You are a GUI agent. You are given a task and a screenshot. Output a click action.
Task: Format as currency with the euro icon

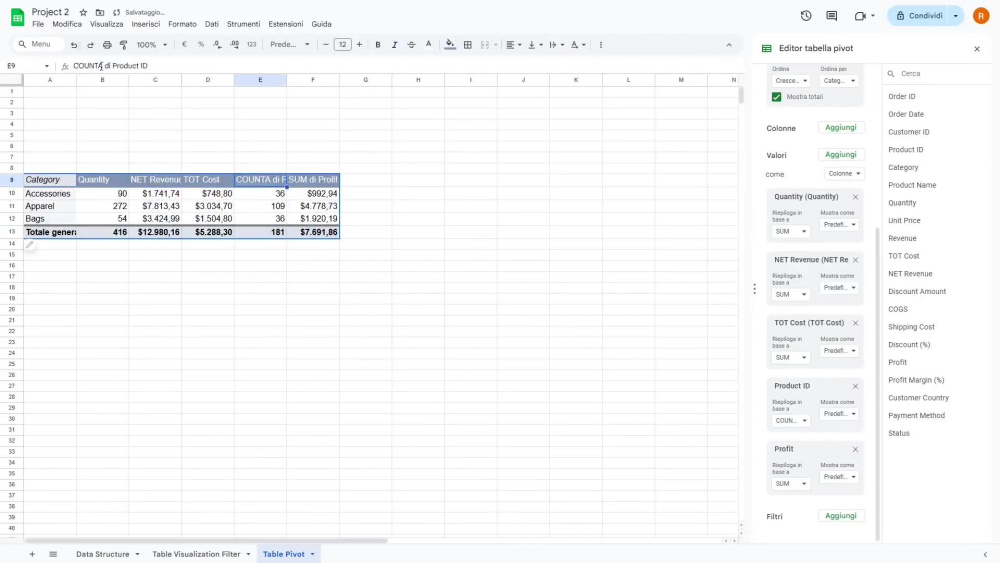pyautogui.click(x=184, y=45)
